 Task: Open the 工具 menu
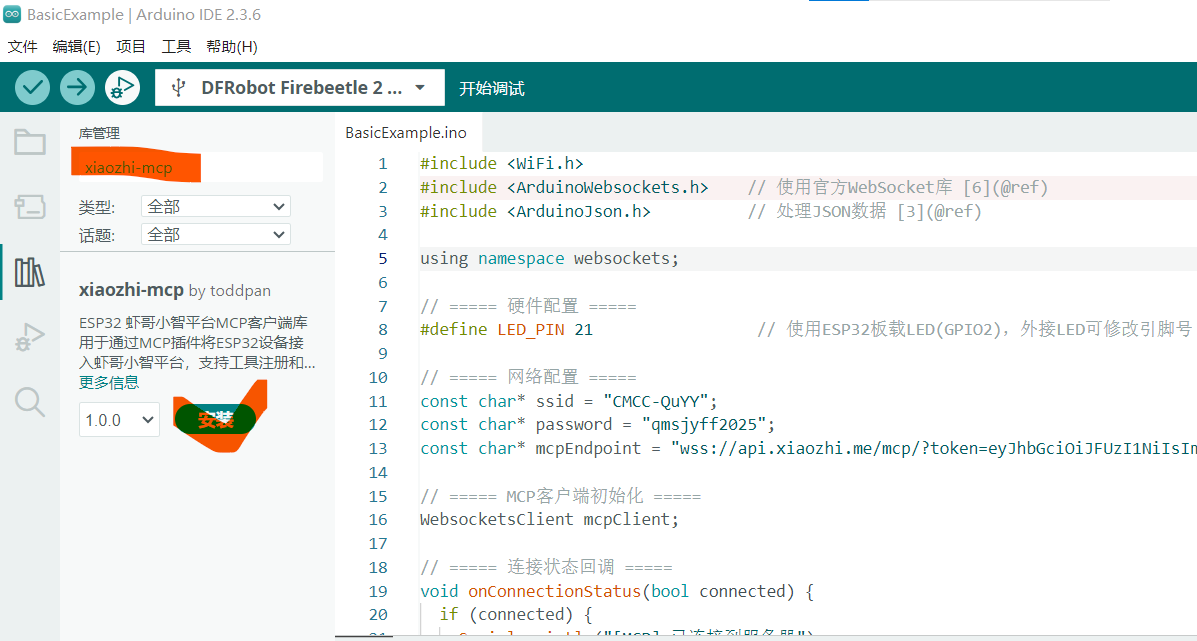pos(176,47)
